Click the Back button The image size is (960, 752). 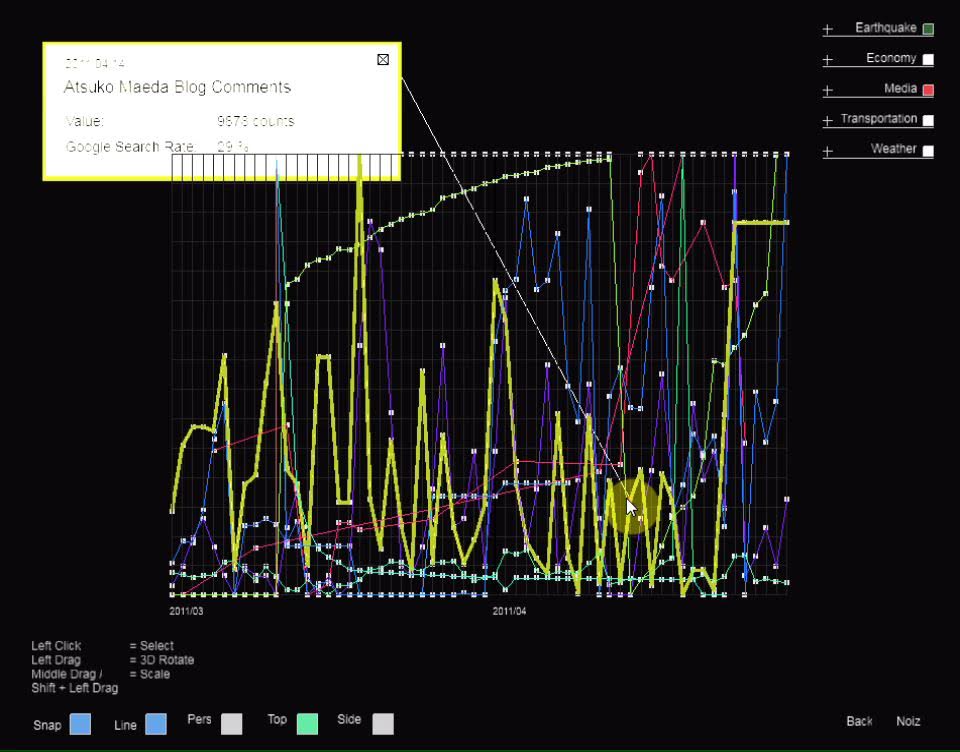pos(859,721)
